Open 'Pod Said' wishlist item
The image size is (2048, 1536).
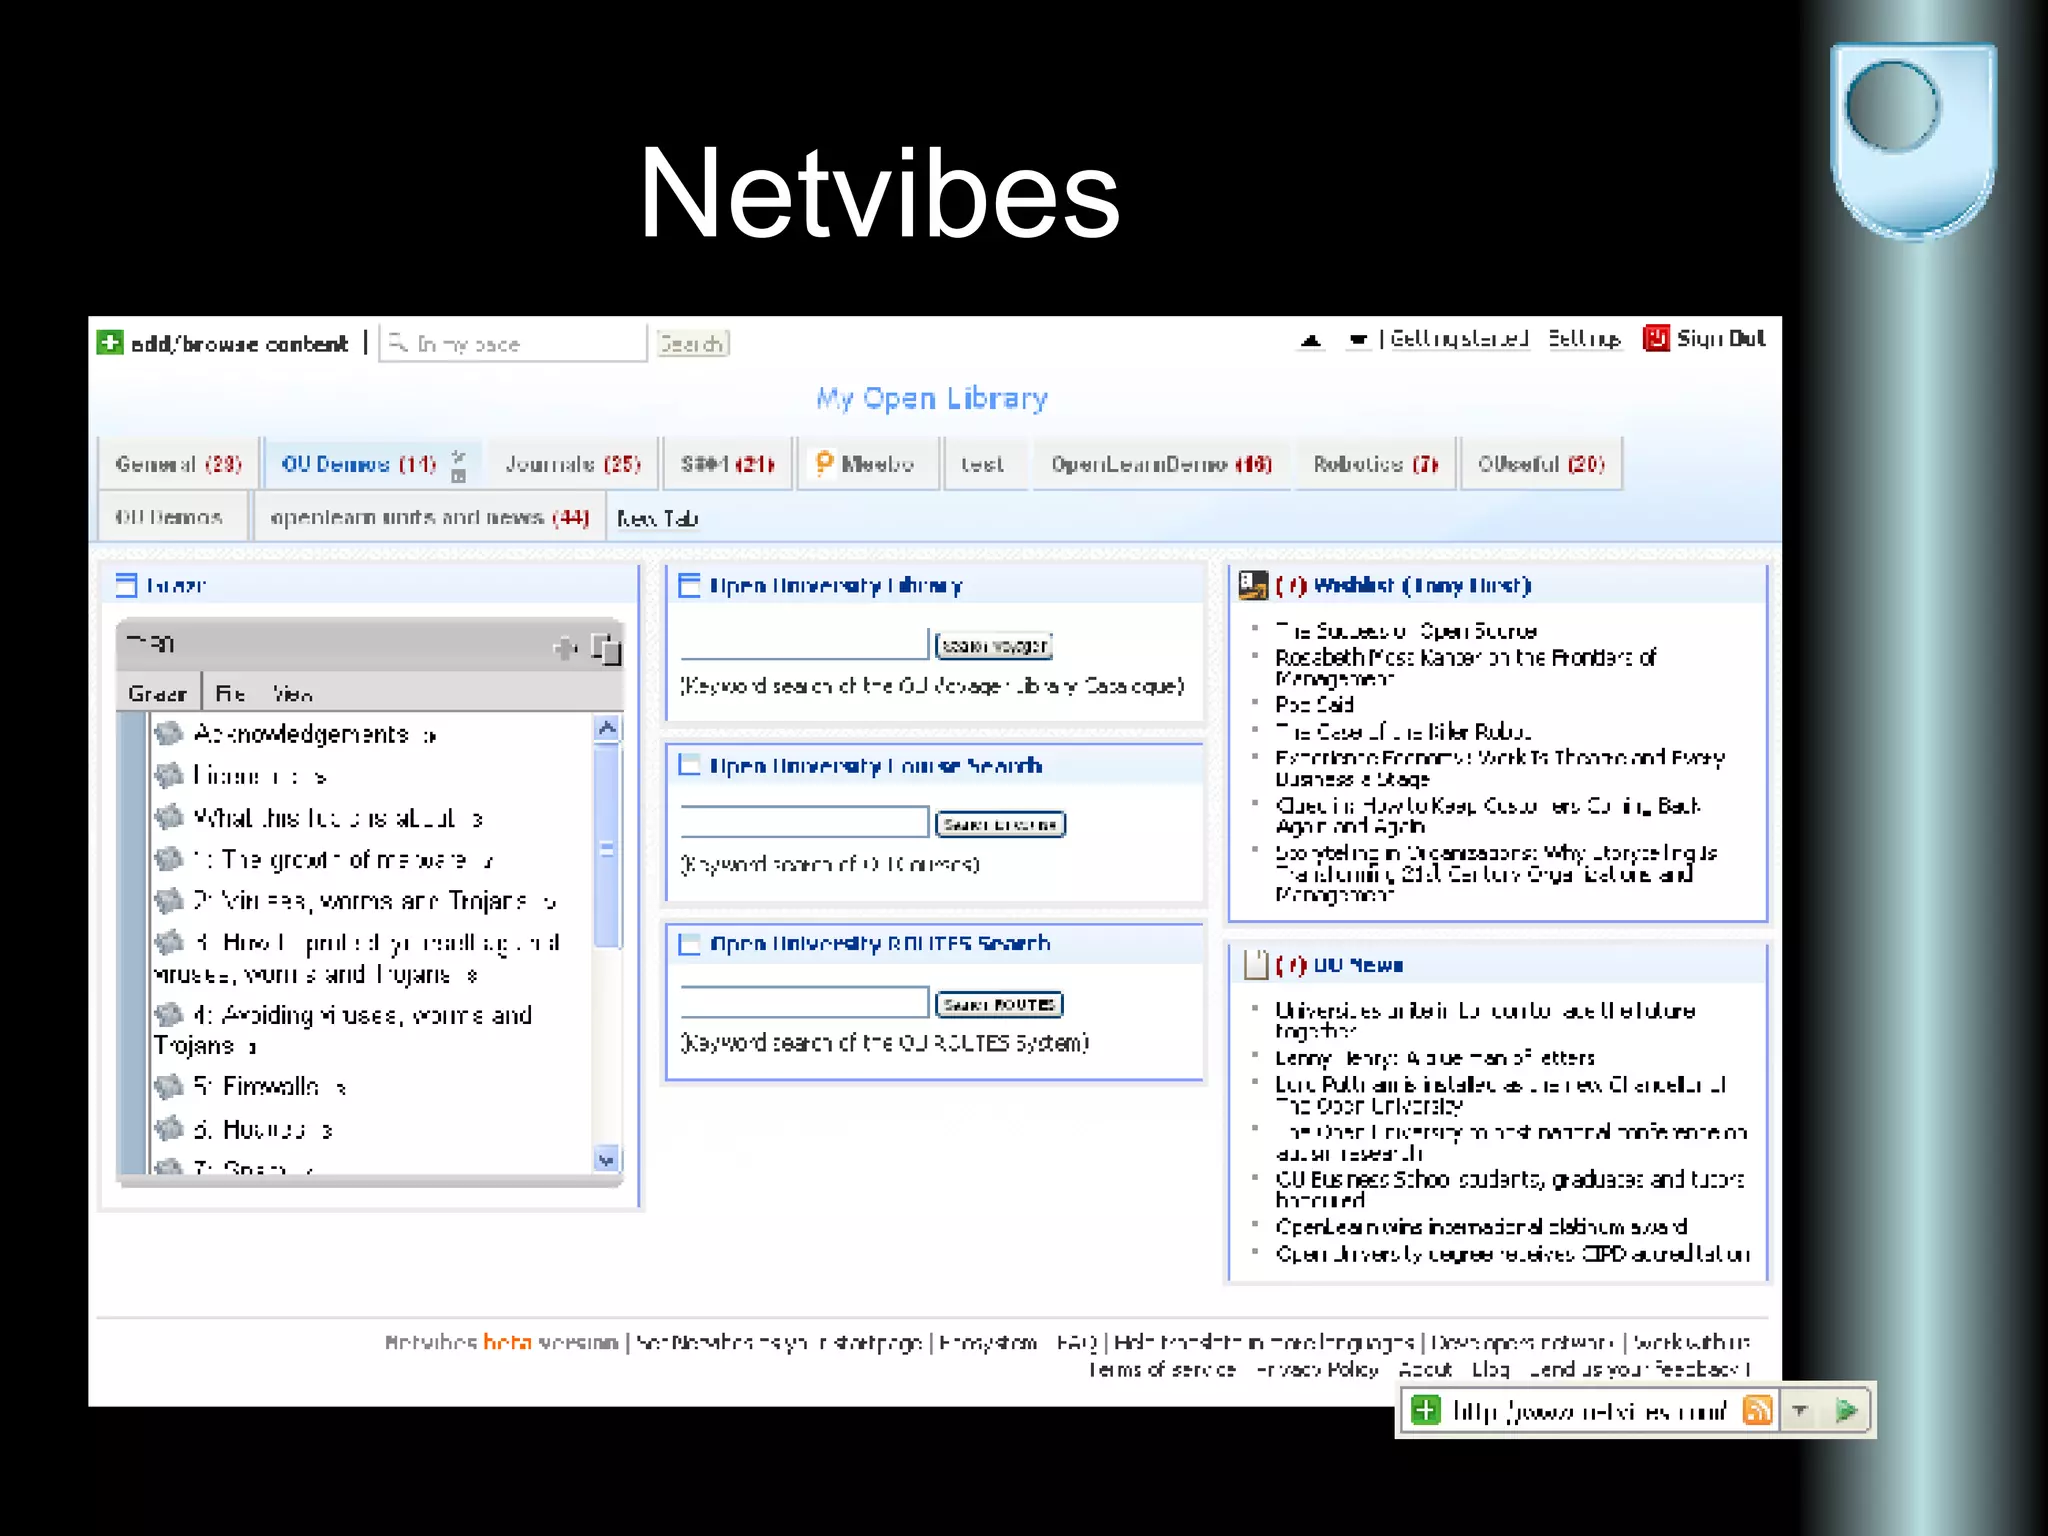[1314, 704]
